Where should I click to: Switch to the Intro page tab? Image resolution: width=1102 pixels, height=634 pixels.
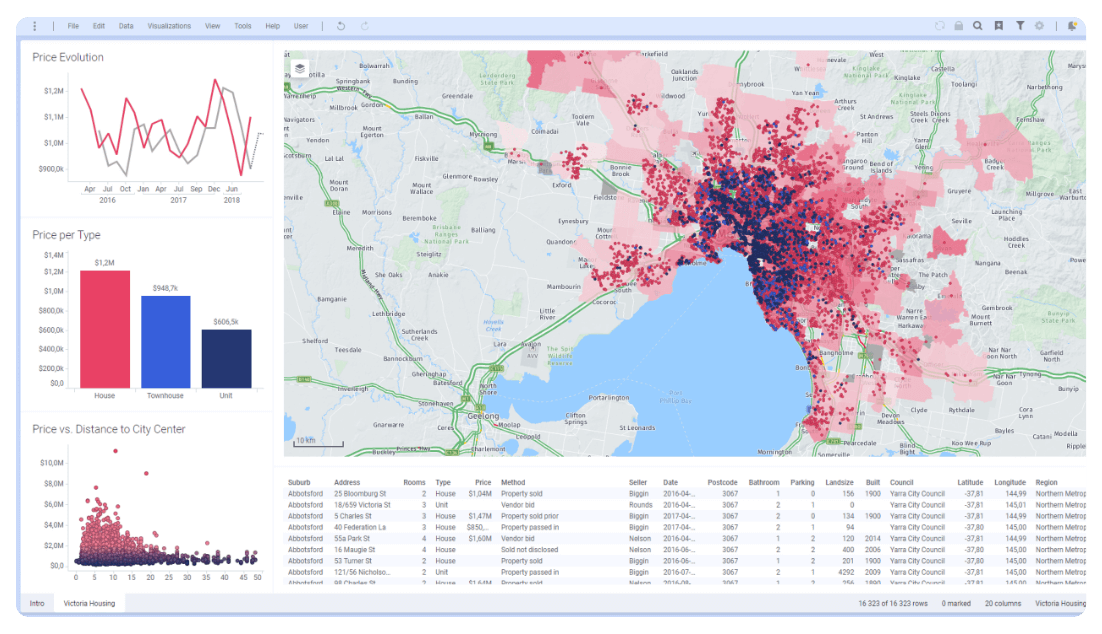pos(37,604)
